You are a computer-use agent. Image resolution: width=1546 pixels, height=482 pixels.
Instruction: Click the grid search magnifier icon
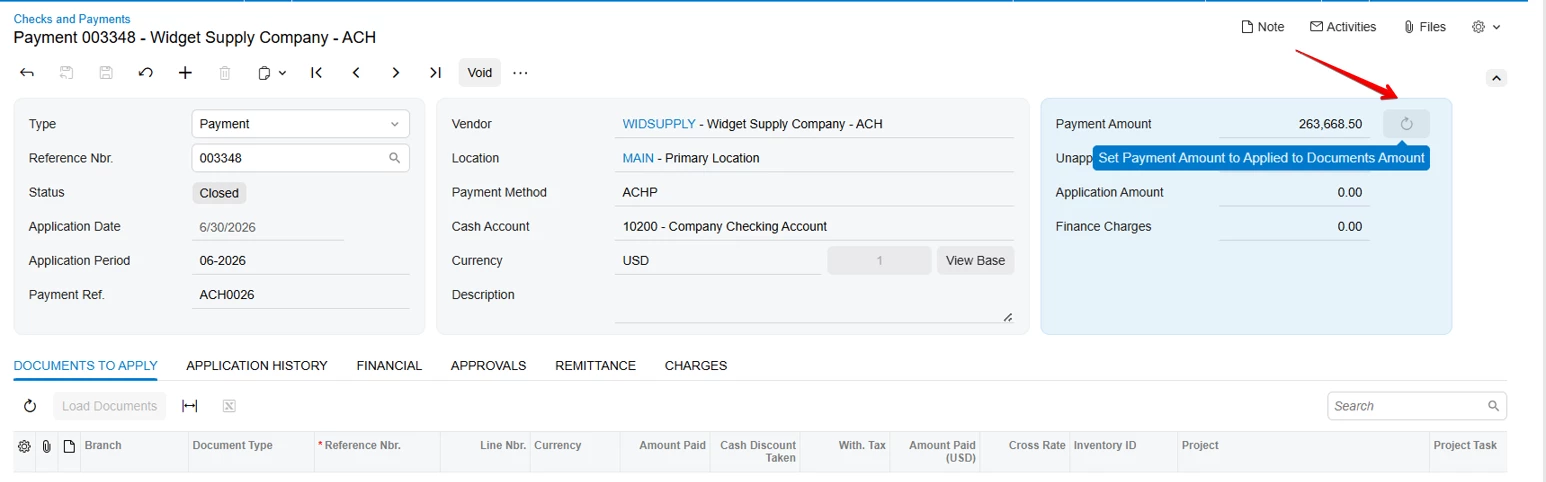tap(1493, 406)
